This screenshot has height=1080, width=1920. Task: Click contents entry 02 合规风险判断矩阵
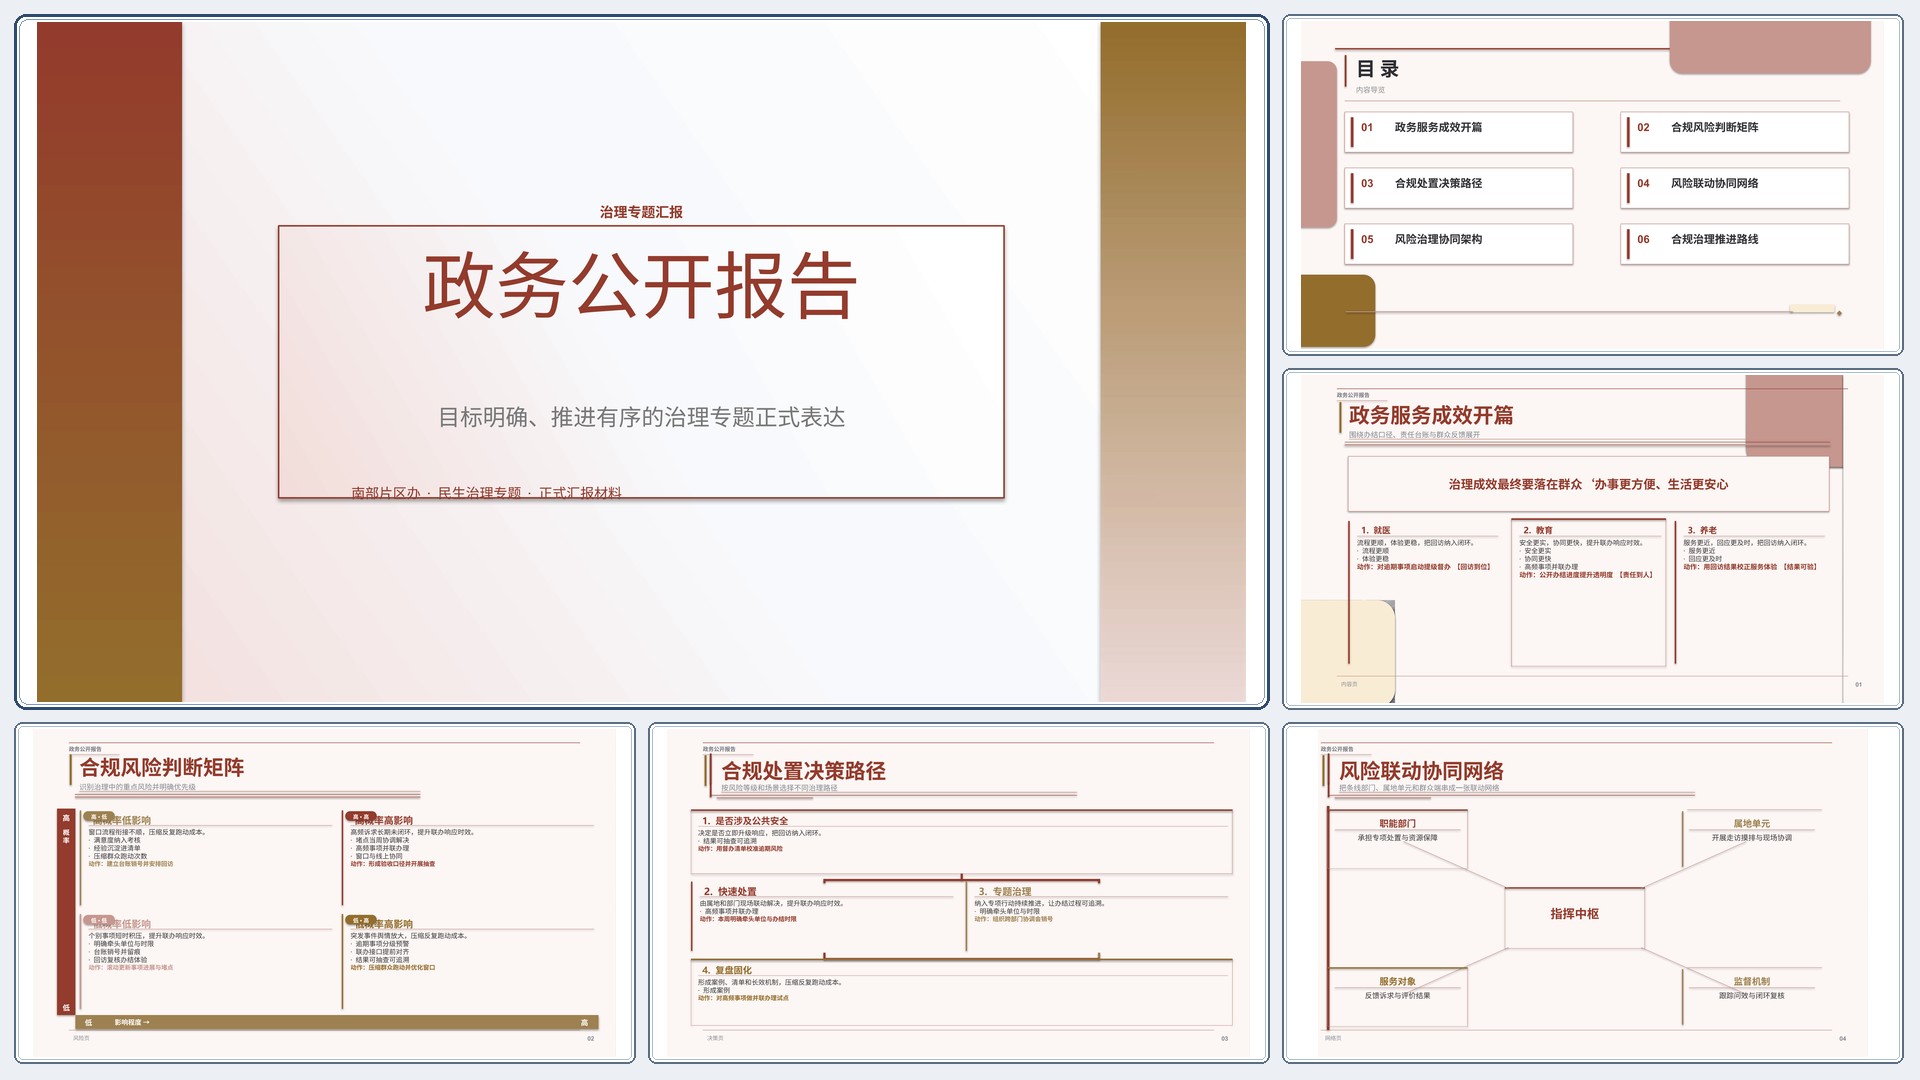click(1735, 132)
